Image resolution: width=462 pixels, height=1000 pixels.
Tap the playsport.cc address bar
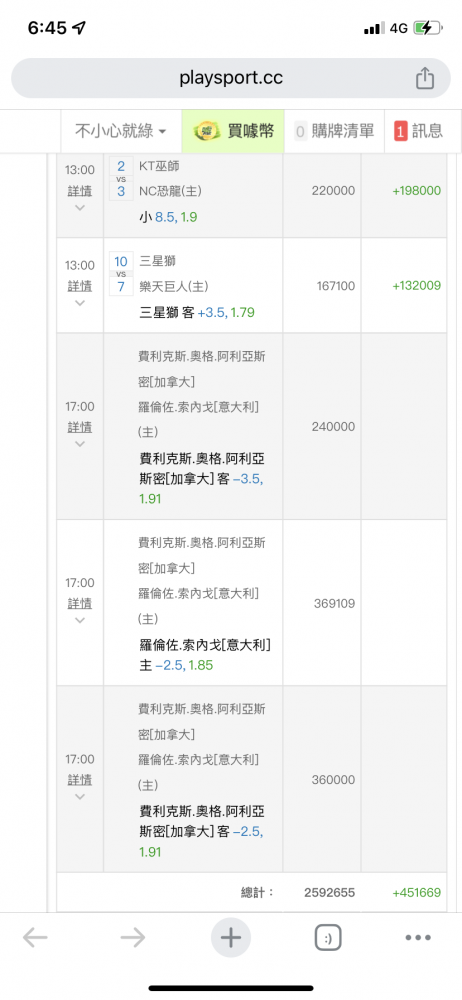coord(231,78)
